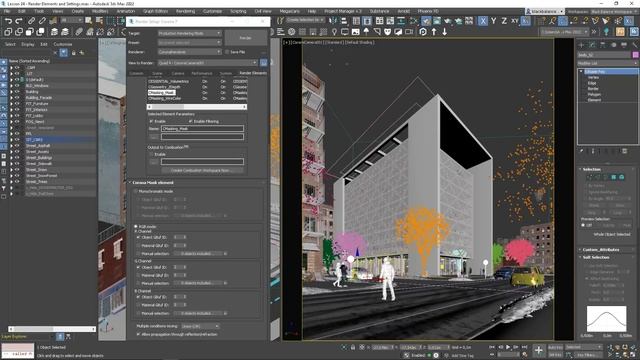Open the Target dropdown in Render Setup
Viewport: 640px width, 360px height.
(189, 33)
